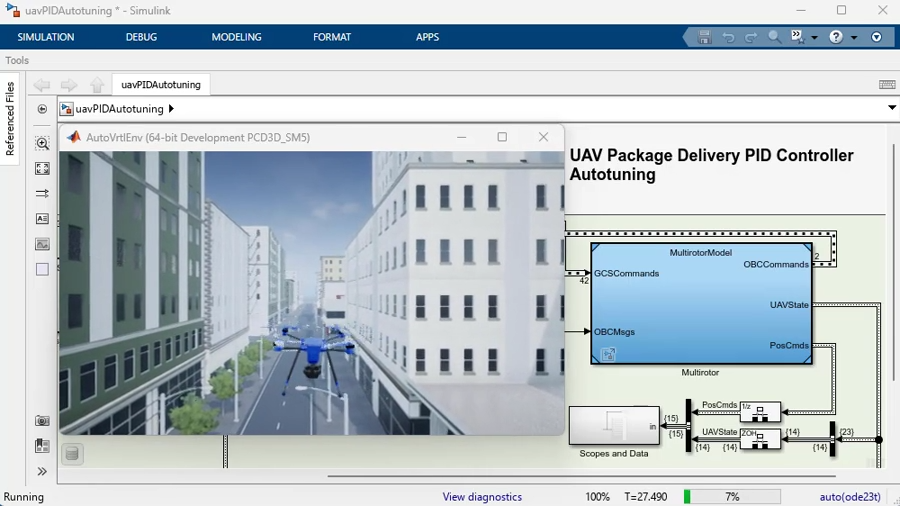
Task: Expand the Help dropdown arrow
Action: [x=854, y=38]
